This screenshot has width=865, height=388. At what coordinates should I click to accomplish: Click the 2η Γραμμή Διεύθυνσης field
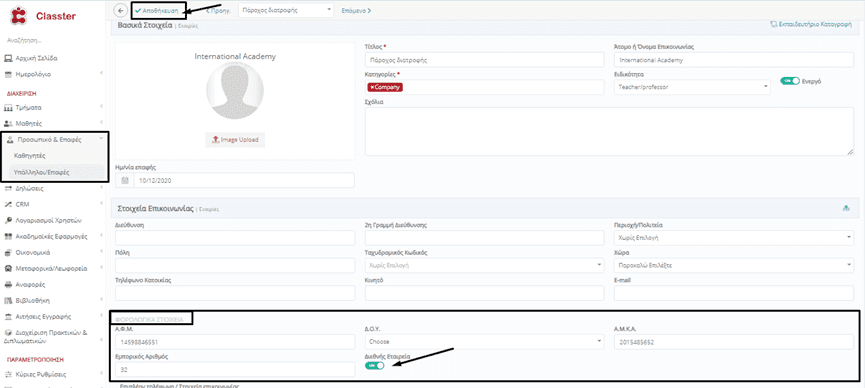pos(485,238)
